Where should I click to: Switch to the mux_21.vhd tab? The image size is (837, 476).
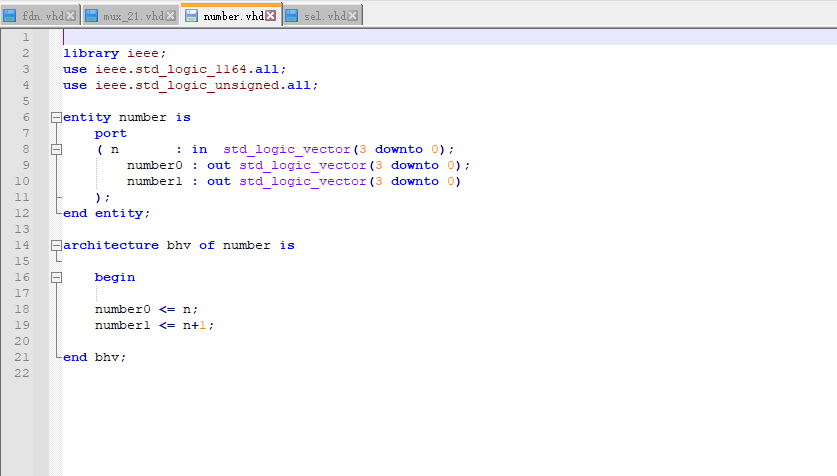point(130,15)
